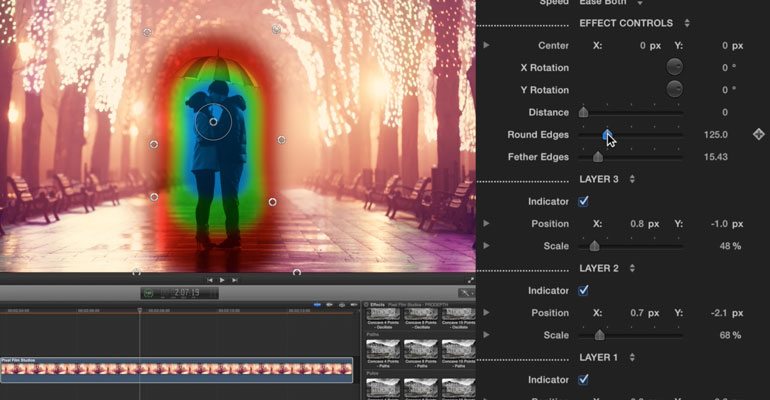This screenshot has width=770, height=400.
Task: Open the LAYER 2 up-down stepper
Action: click(x=632, y=268)
